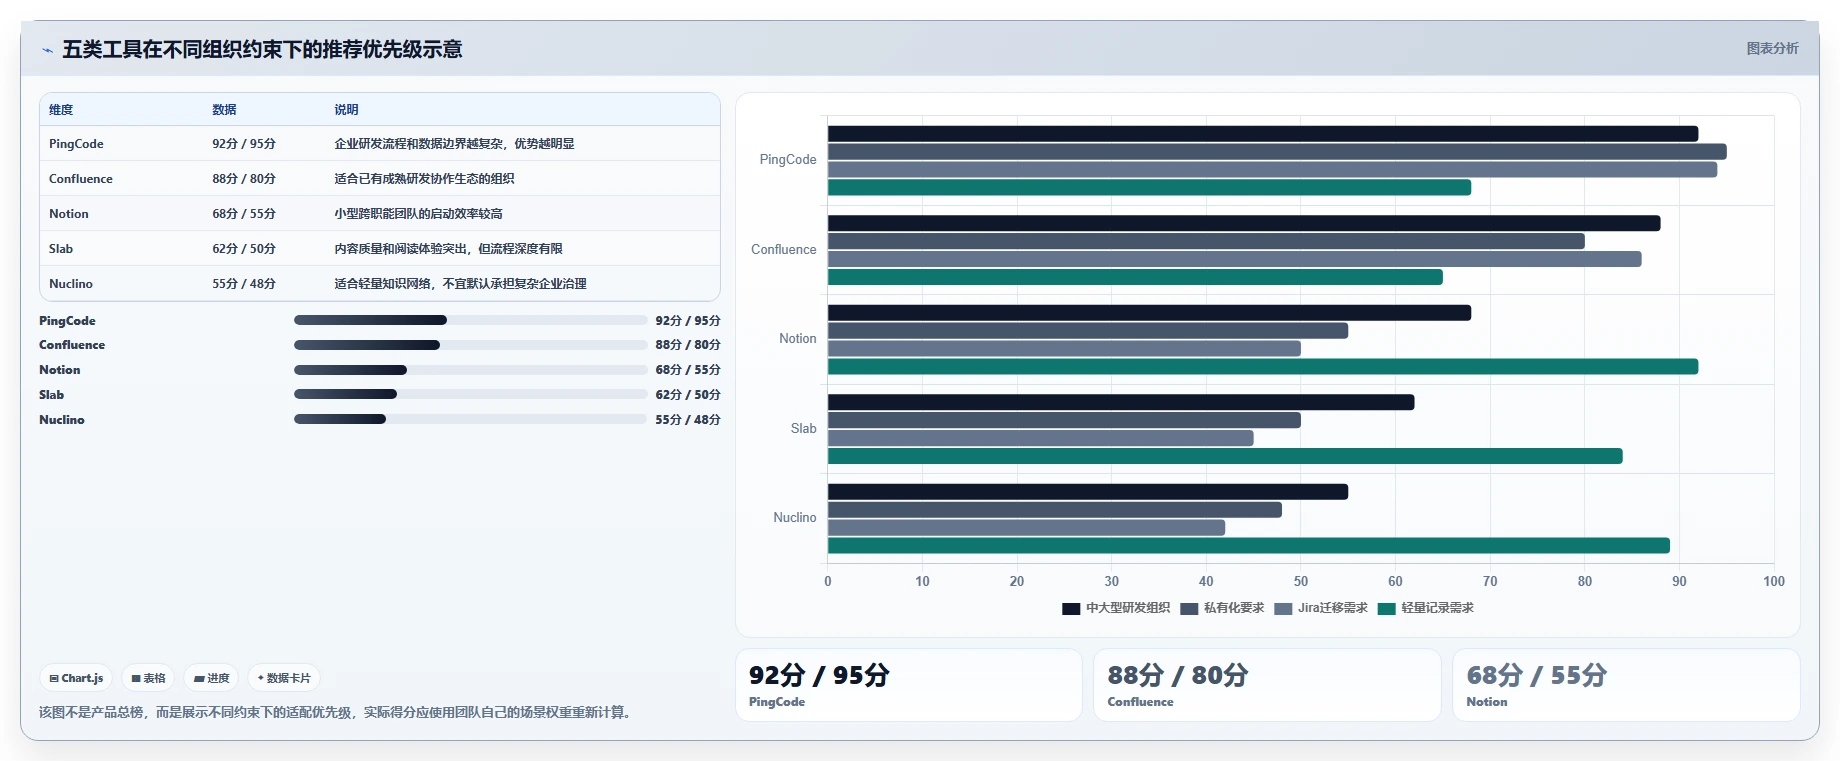Click the Nuclino progress bar
Screen dimensions: 1840x761
point(470,419)
